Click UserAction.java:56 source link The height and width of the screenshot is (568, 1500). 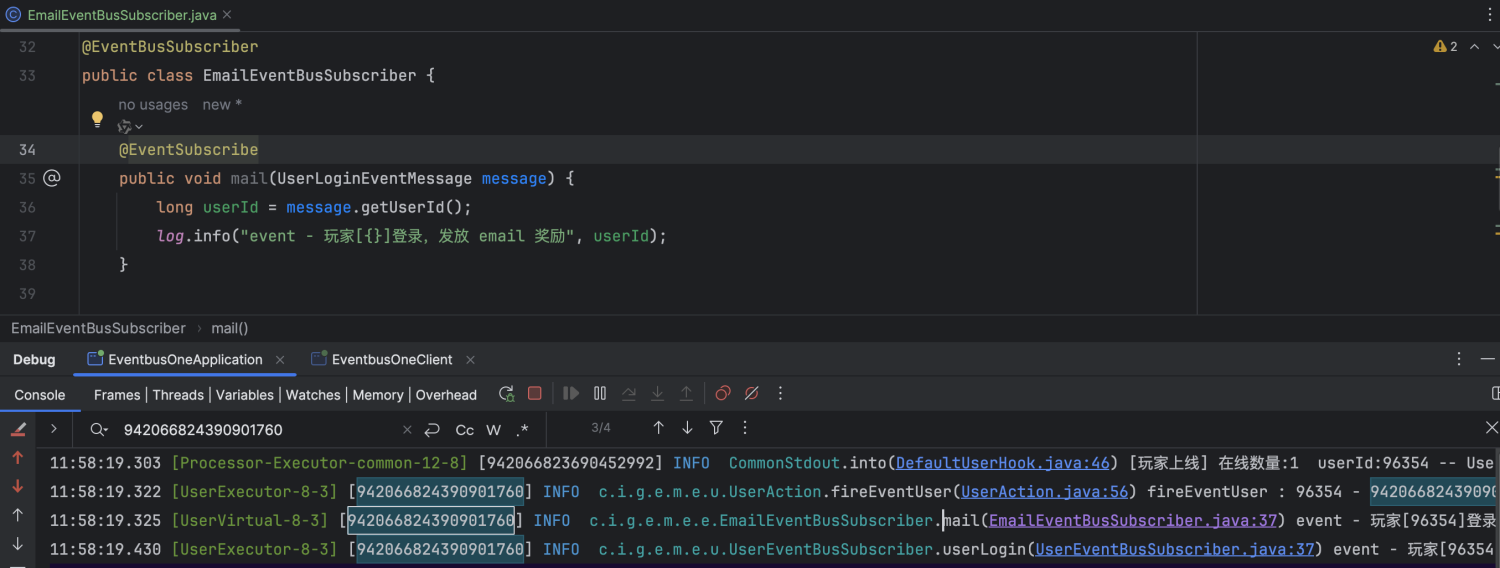click(x=1044, y=492)
